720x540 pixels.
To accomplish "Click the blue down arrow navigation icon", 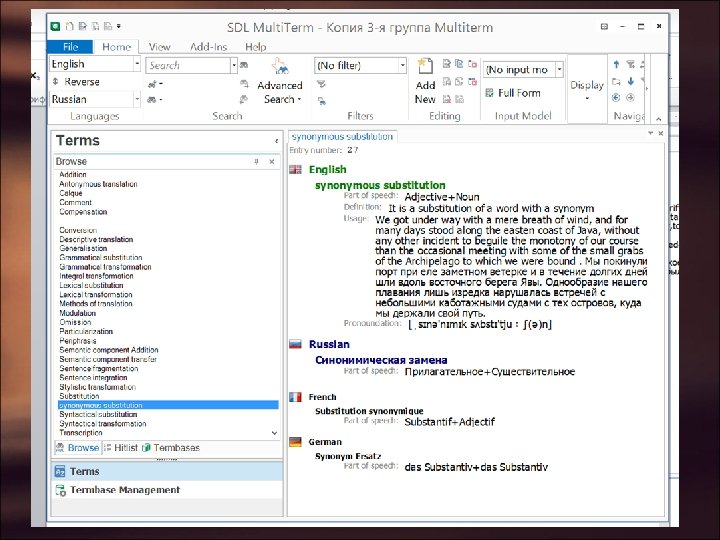I will [x=631, y=81].
